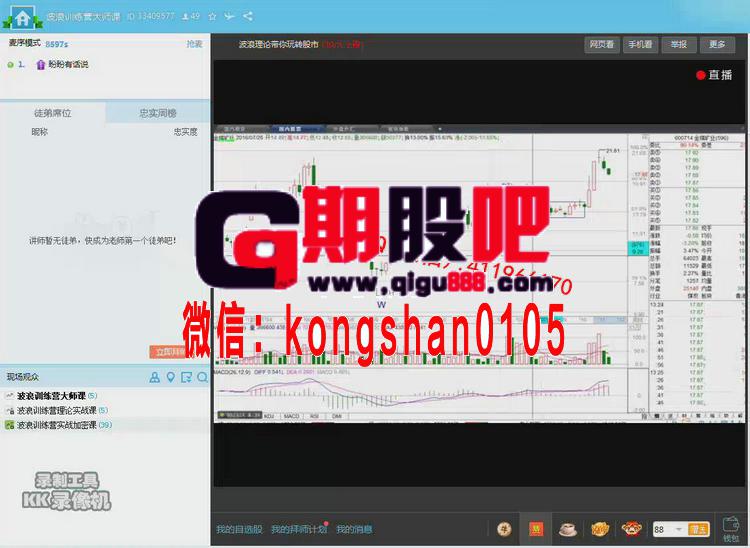The image size is (750, 548).
Task: Click the 手机看 button
Action: point(640,44)
